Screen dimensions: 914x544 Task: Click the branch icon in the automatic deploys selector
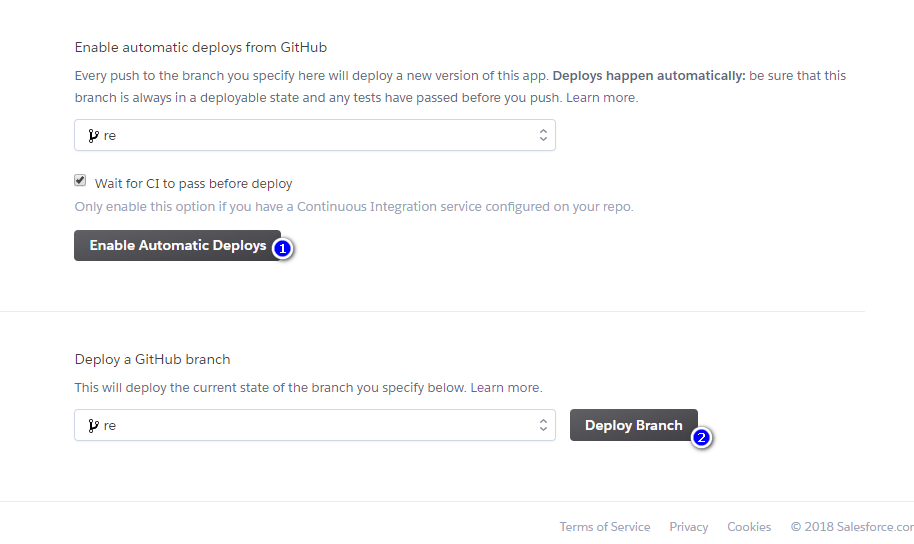[93, 135]
